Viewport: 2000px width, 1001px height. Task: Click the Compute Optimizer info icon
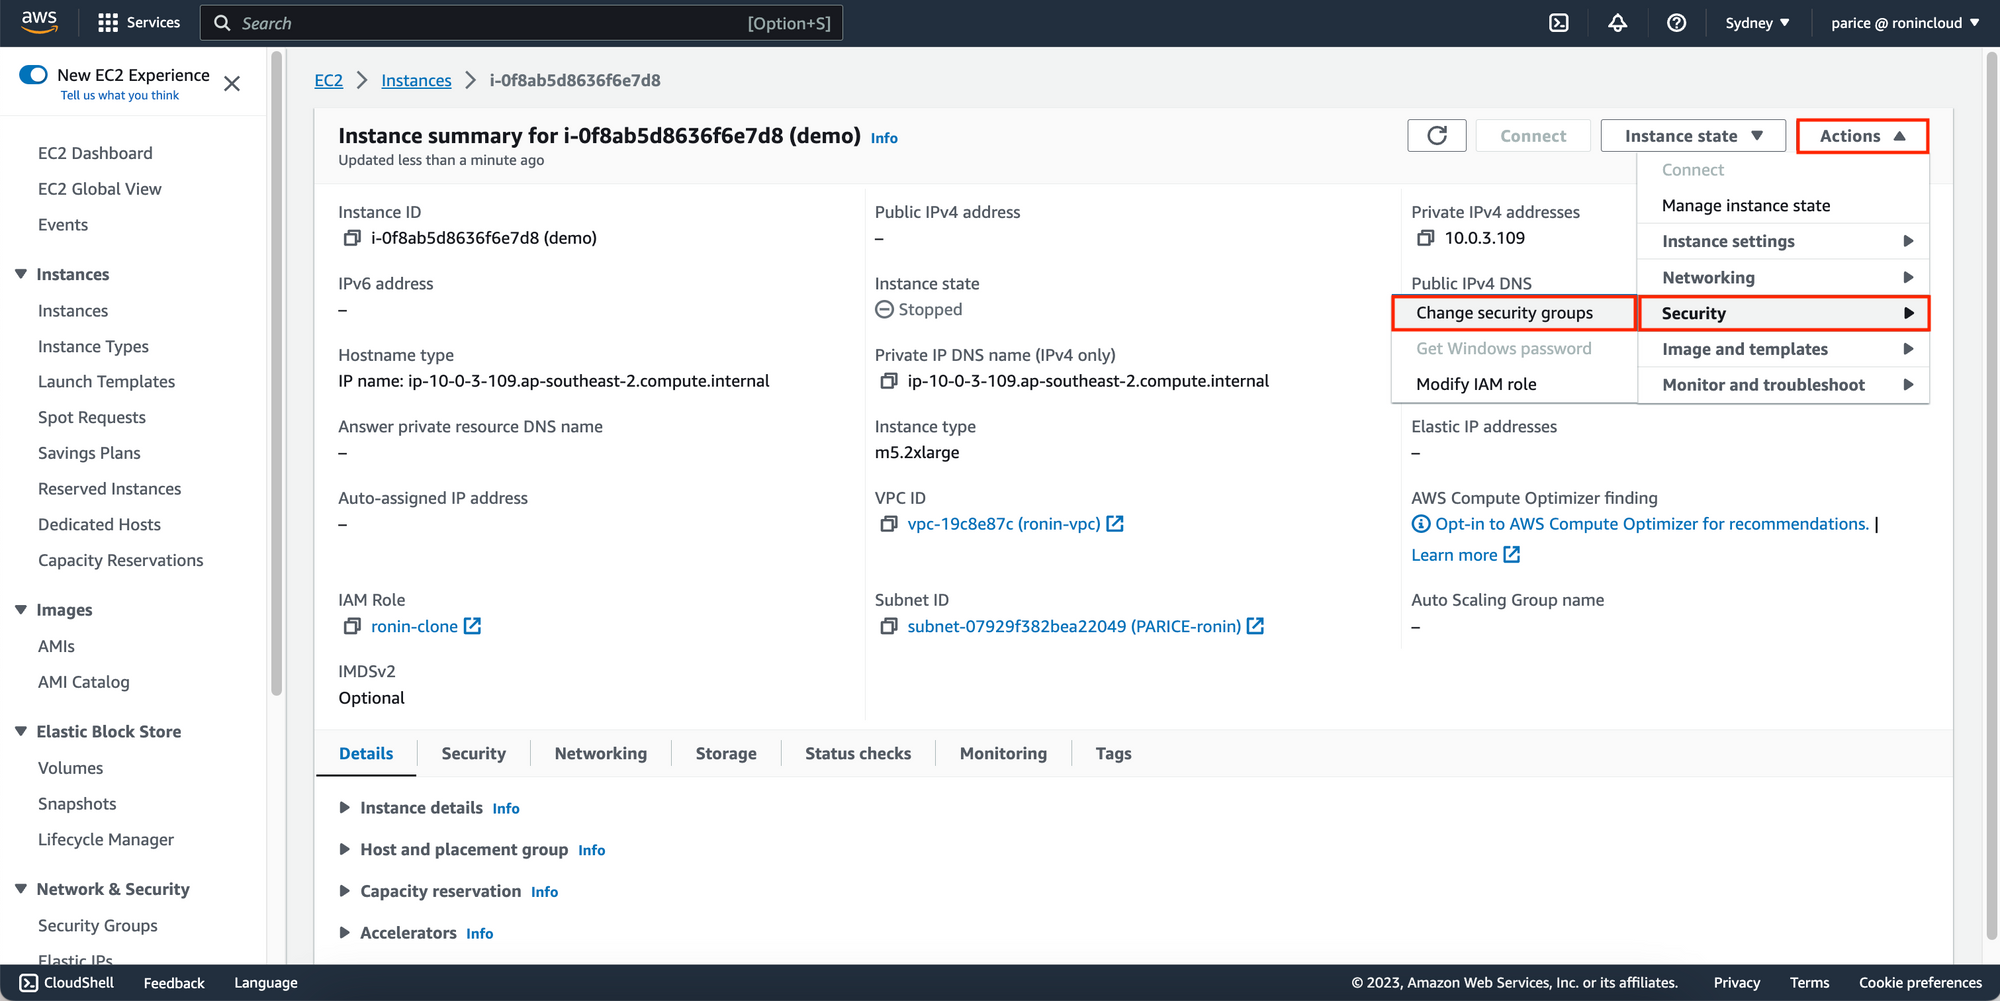tap(1421, 524)
